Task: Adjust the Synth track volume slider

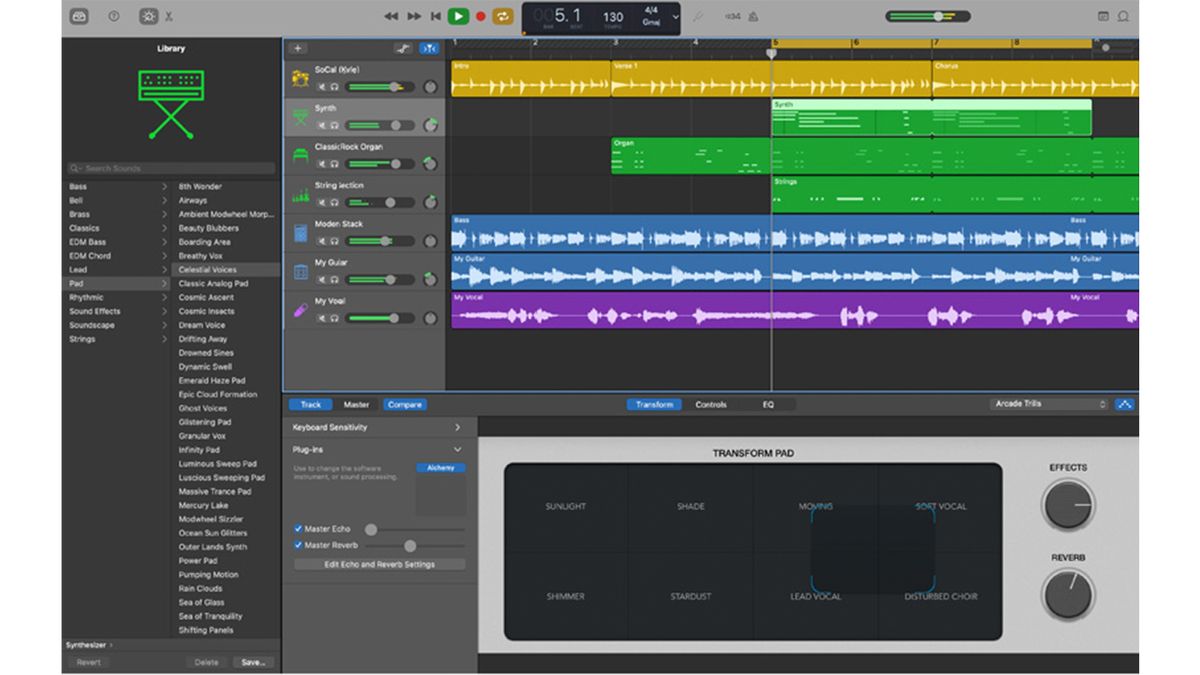Action: click(395, 124)
